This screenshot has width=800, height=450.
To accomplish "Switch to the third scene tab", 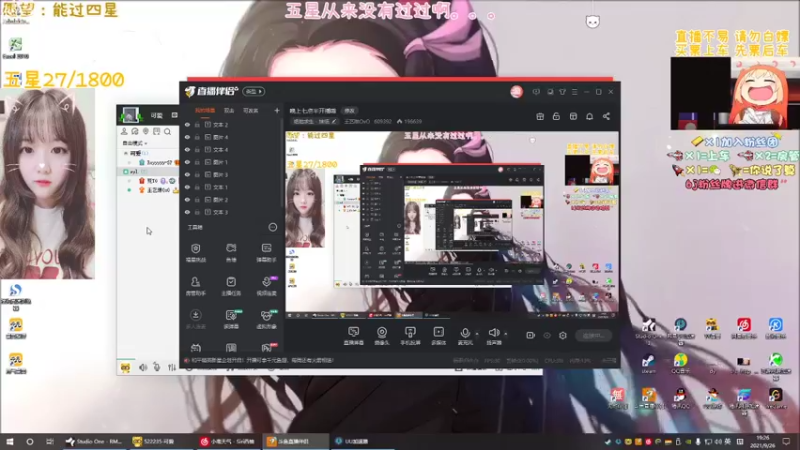I will coord(250,110).
